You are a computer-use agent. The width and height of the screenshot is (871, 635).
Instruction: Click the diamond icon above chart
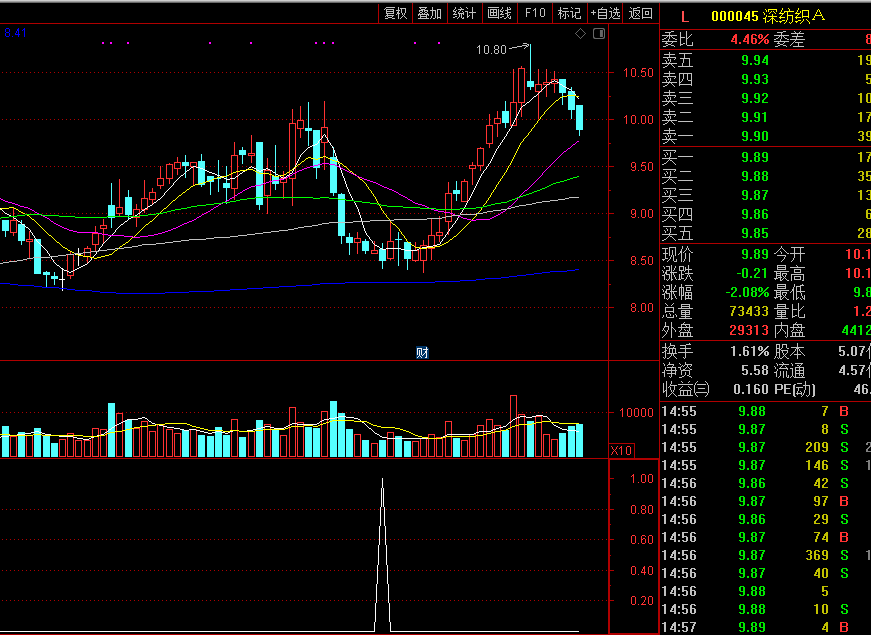click(x=580, y=34)
